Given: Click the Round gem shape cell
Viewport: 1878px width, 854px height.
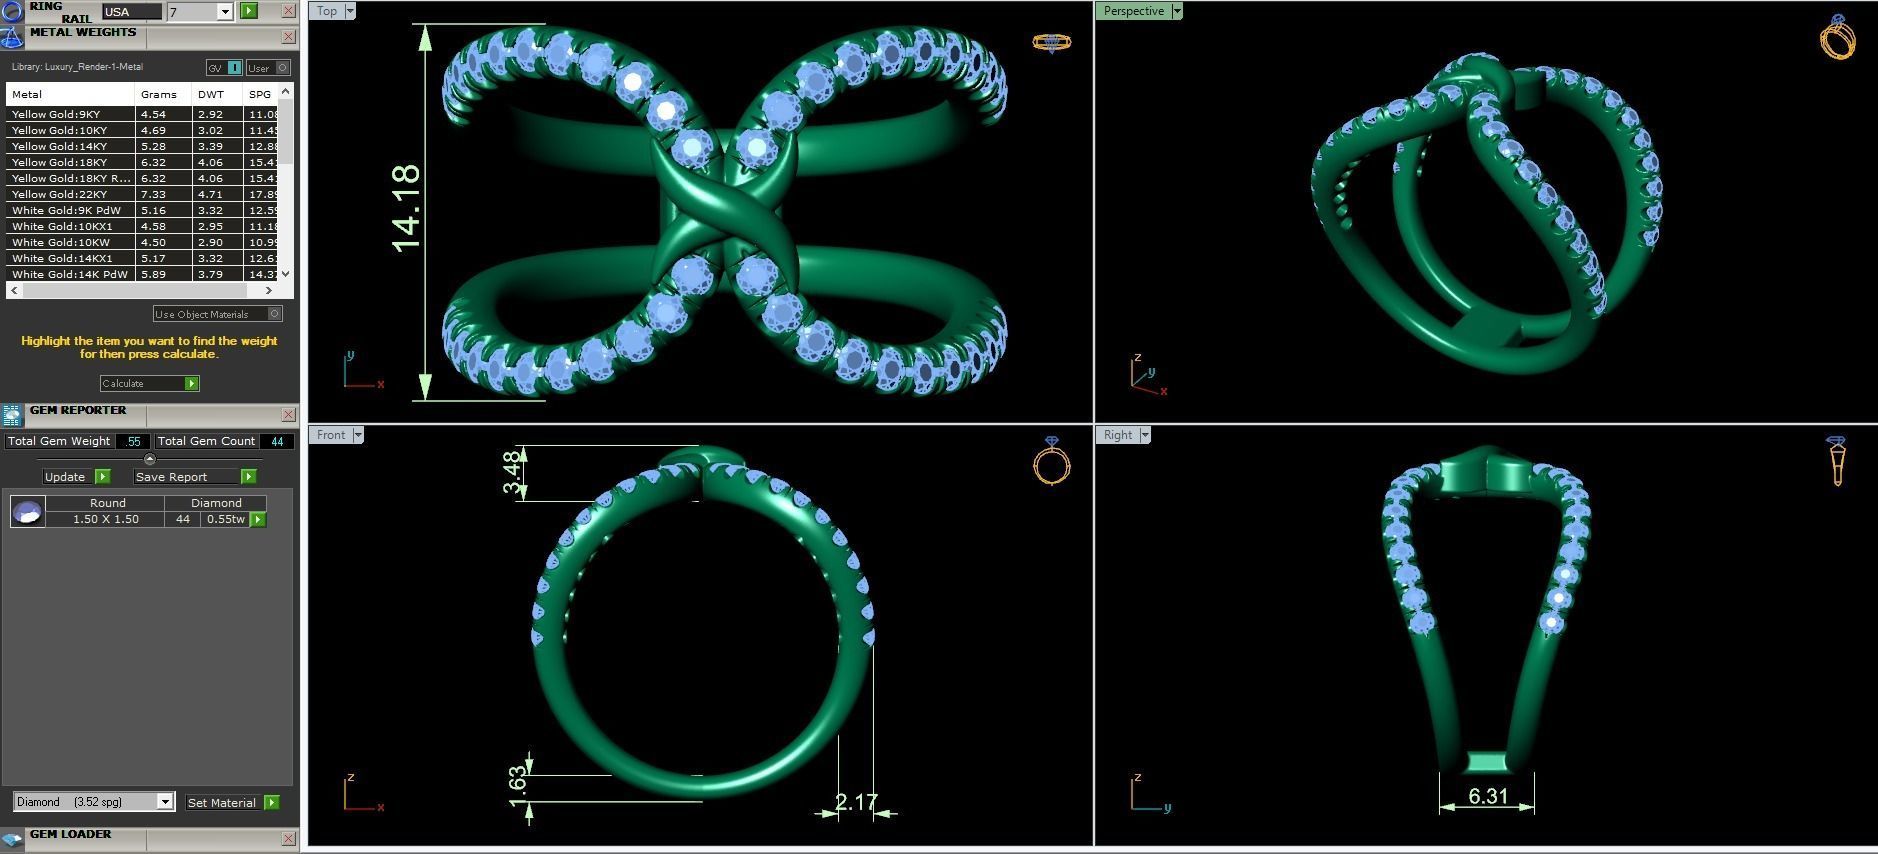Looking at the screenshot, I should (106, 503).
